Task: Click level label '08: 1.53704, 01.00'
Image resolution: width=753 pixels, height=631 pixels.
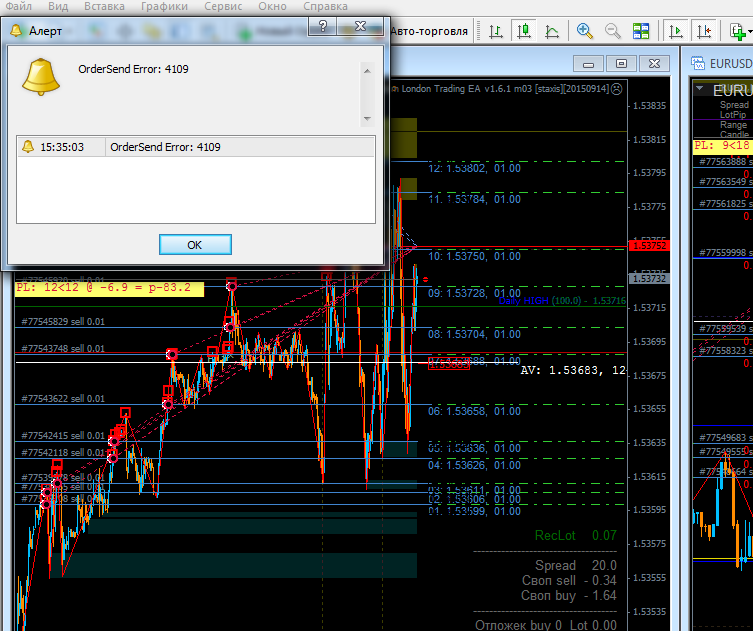Action: (x=474, y=334)
